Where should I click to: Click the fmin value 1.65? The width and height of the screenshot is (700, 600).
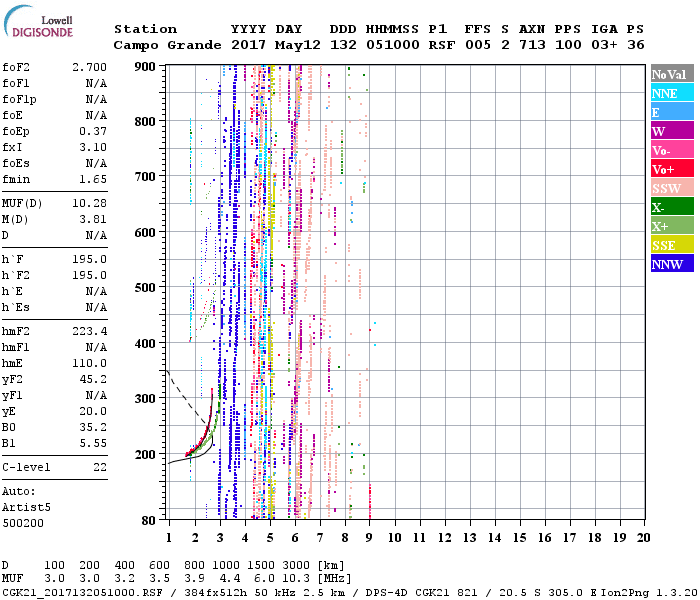click(x=93, y=179)
